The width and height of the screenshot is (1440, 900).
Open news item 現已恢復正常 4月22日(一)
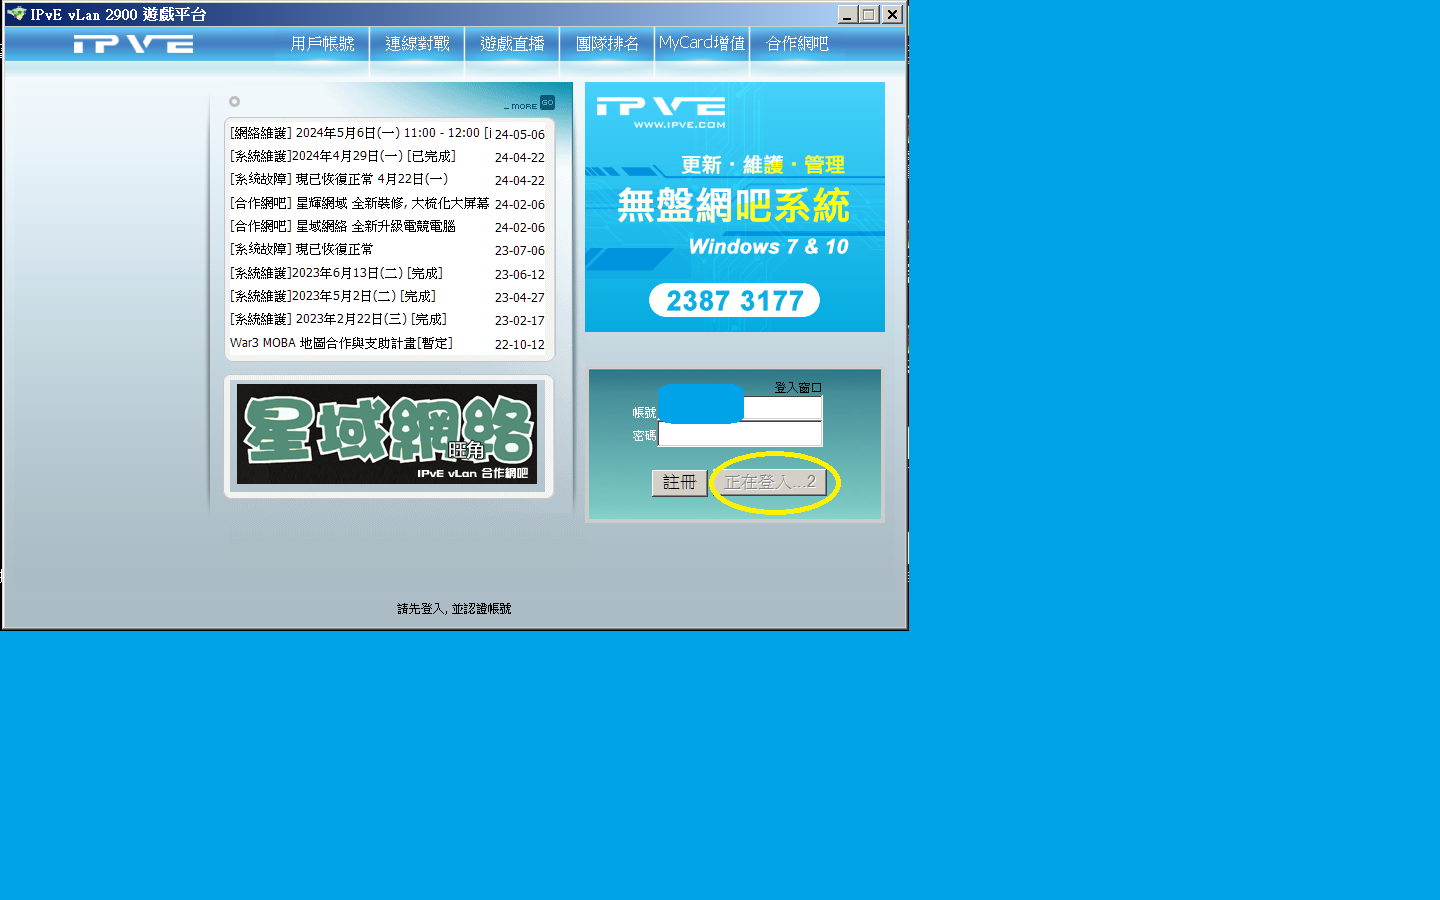(339, 180)
